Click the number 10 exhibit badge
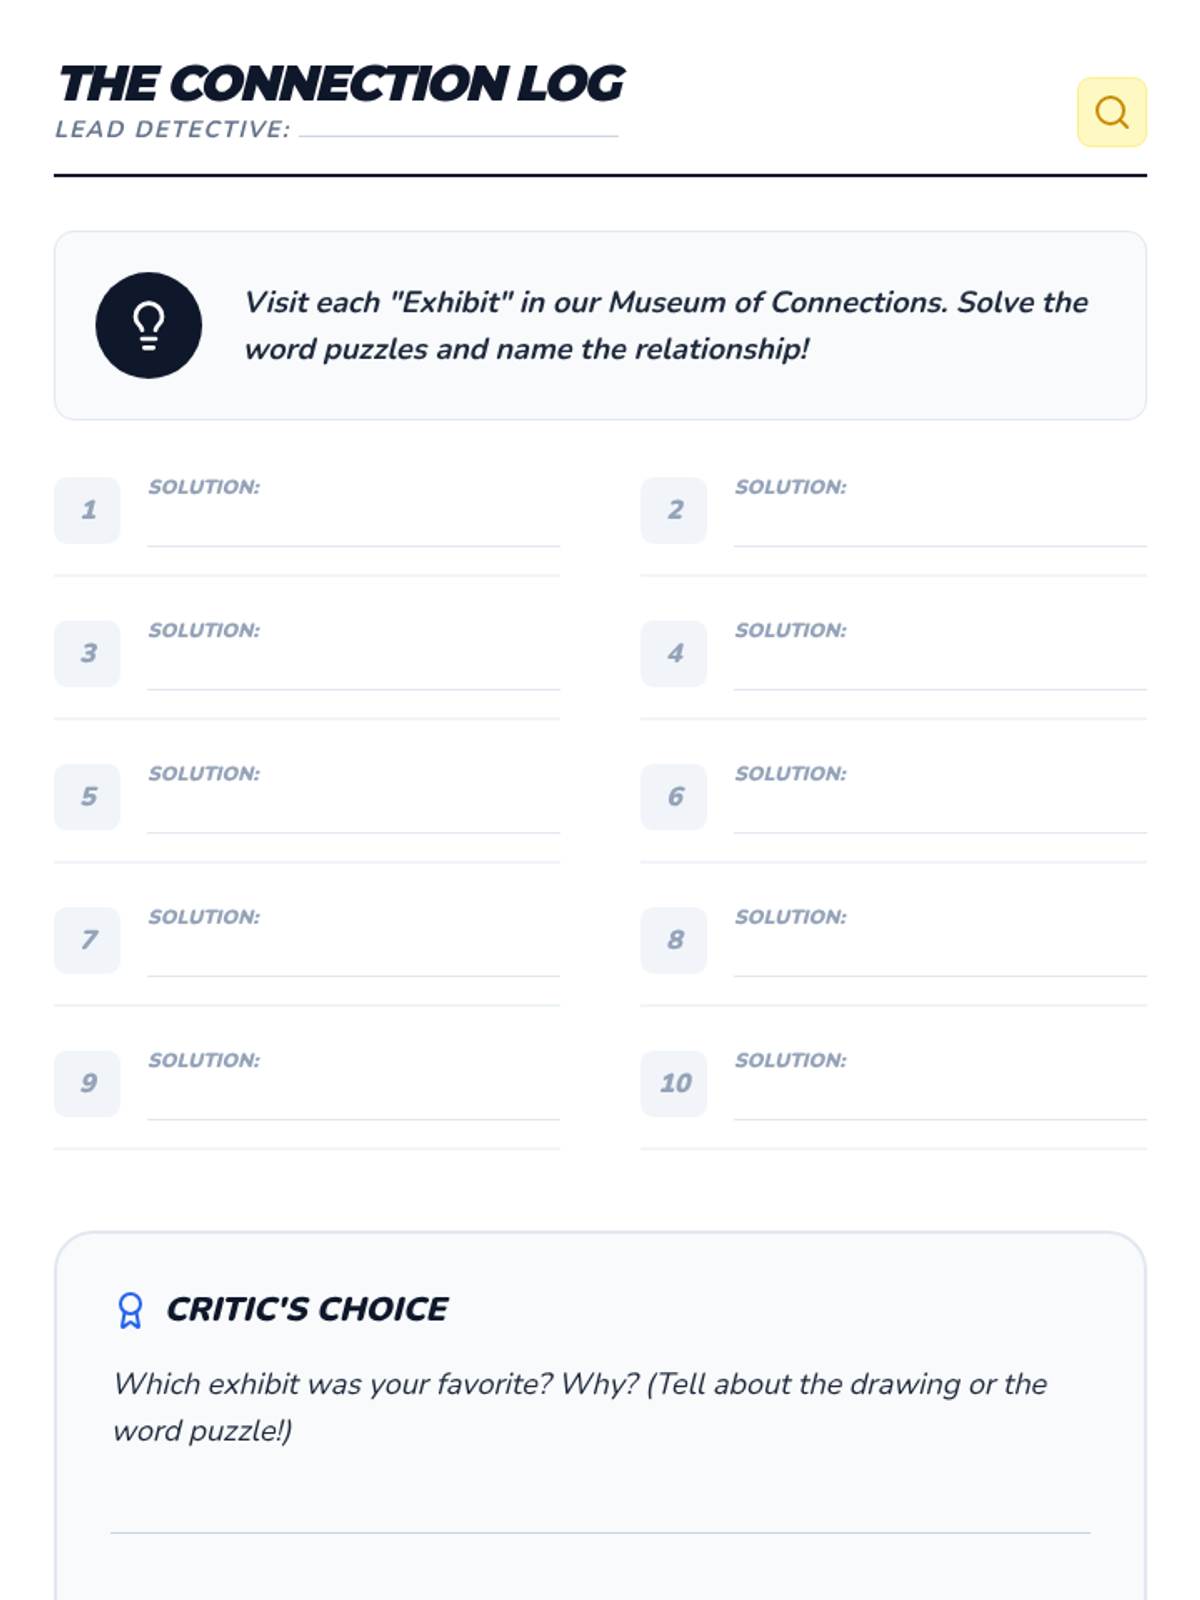The height and width of the screenshot is (1600, 1200). tap(674, 1083)
